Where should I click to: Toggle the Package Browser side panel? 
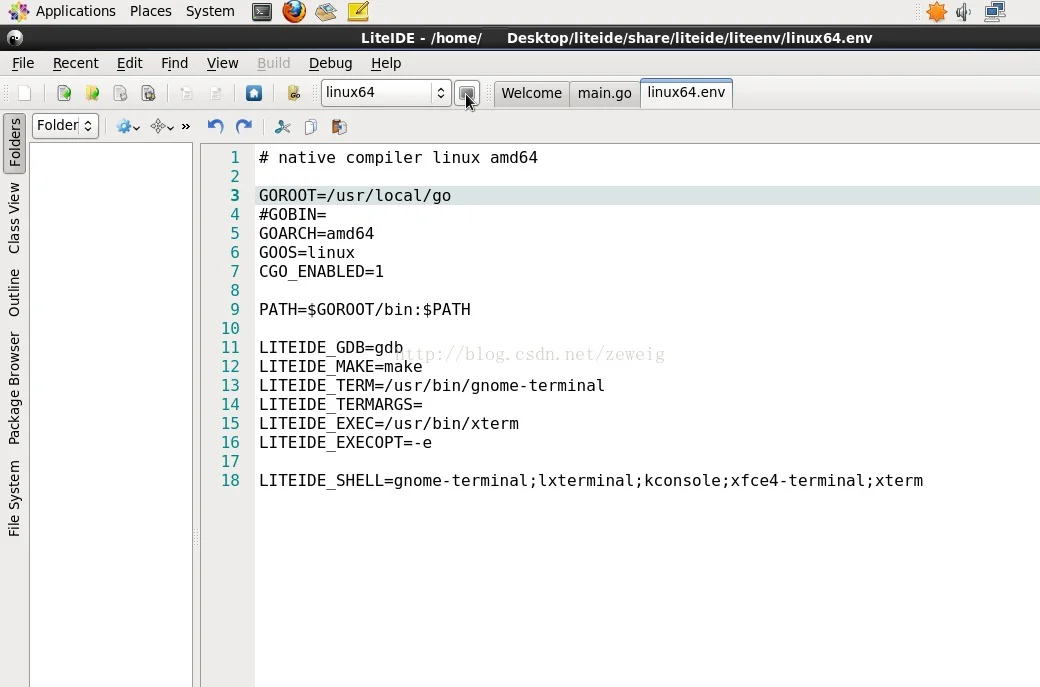point(15,388)
